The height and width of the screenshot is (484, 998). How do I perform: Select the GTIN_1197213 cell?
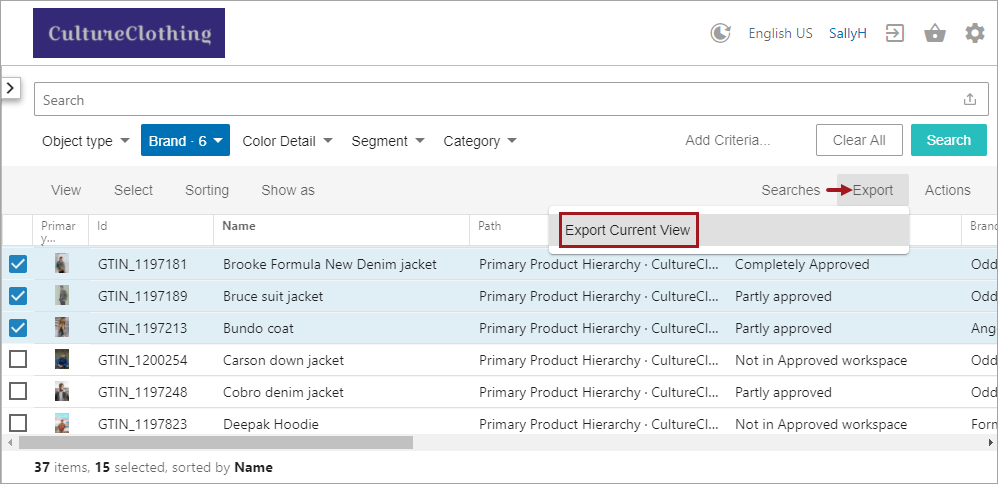[x=143, y=328]
